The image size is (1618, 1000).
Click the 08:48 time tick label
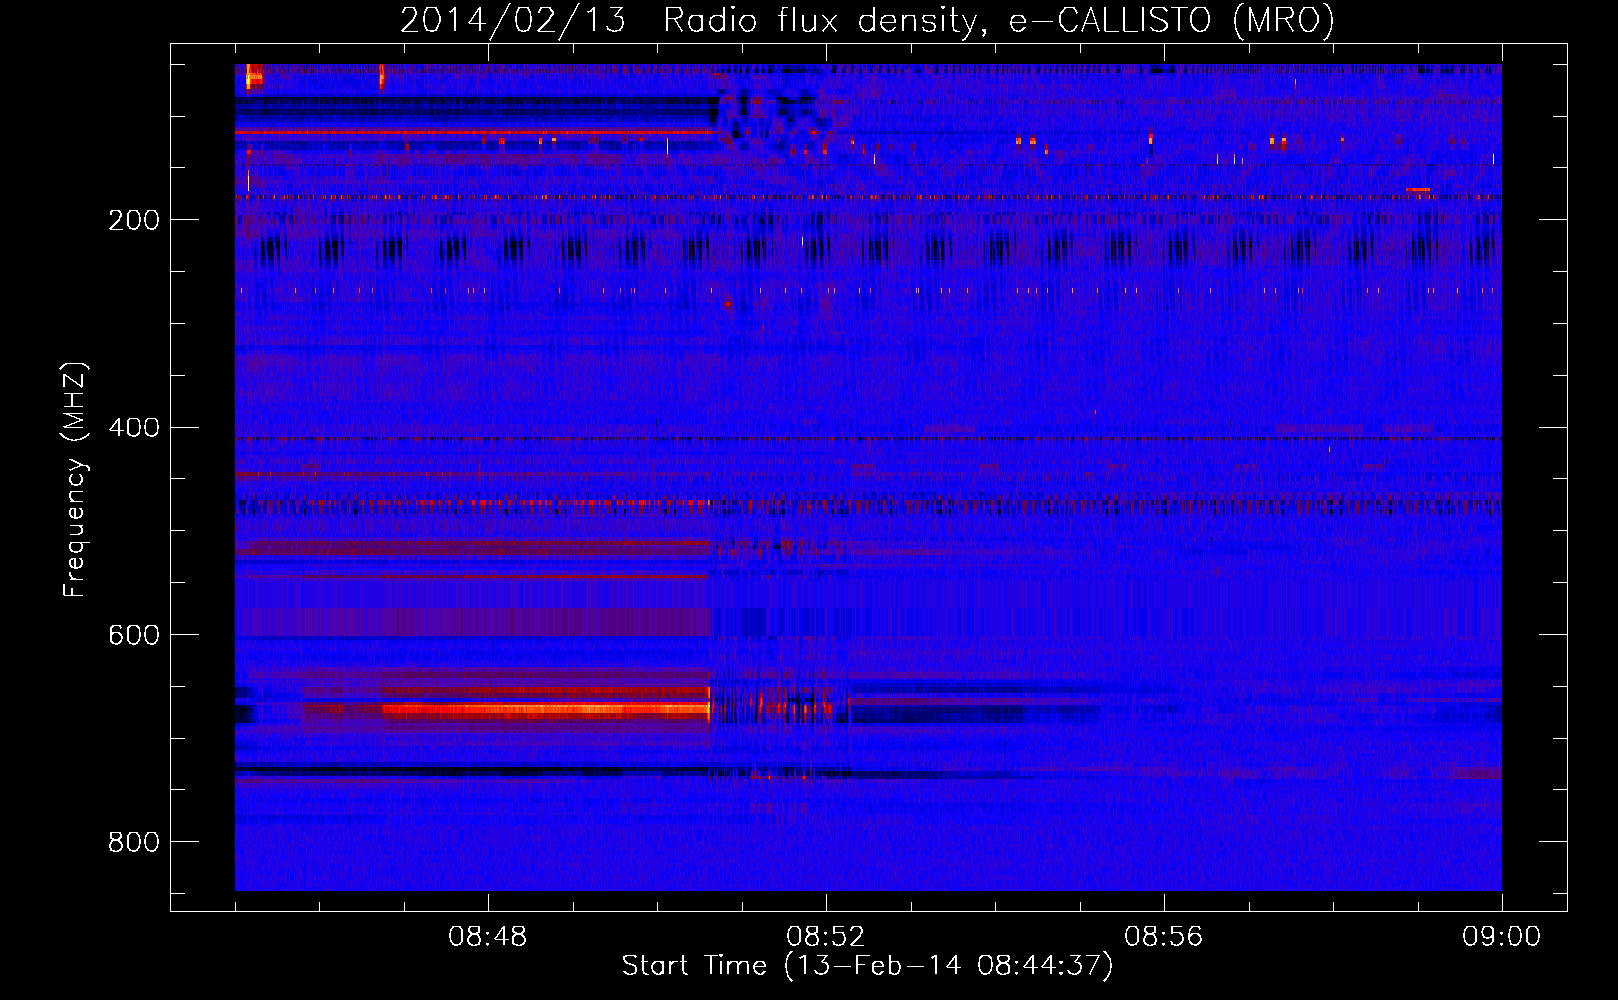488,937
